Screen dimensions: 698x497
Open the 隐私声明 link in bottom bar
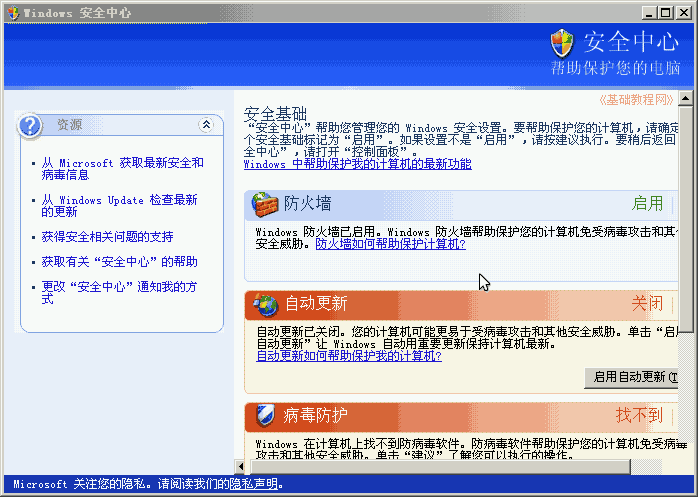click(x=254, y=484)
